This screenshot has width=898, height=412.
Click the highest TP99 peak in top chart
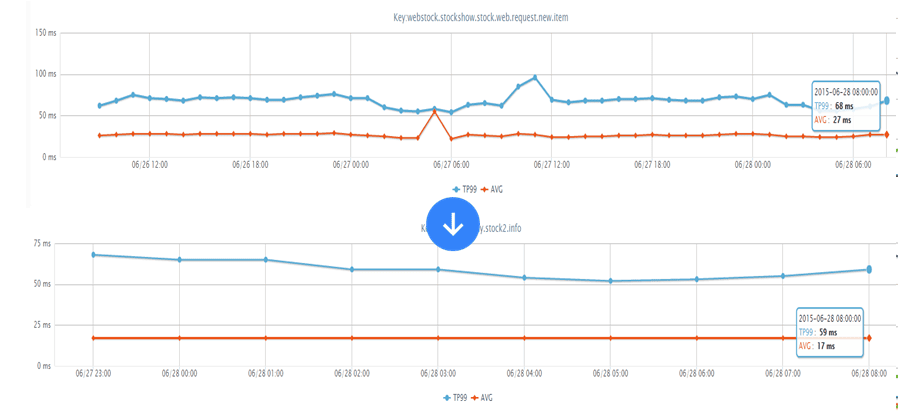pyautogui.click(x=535, y=77)
